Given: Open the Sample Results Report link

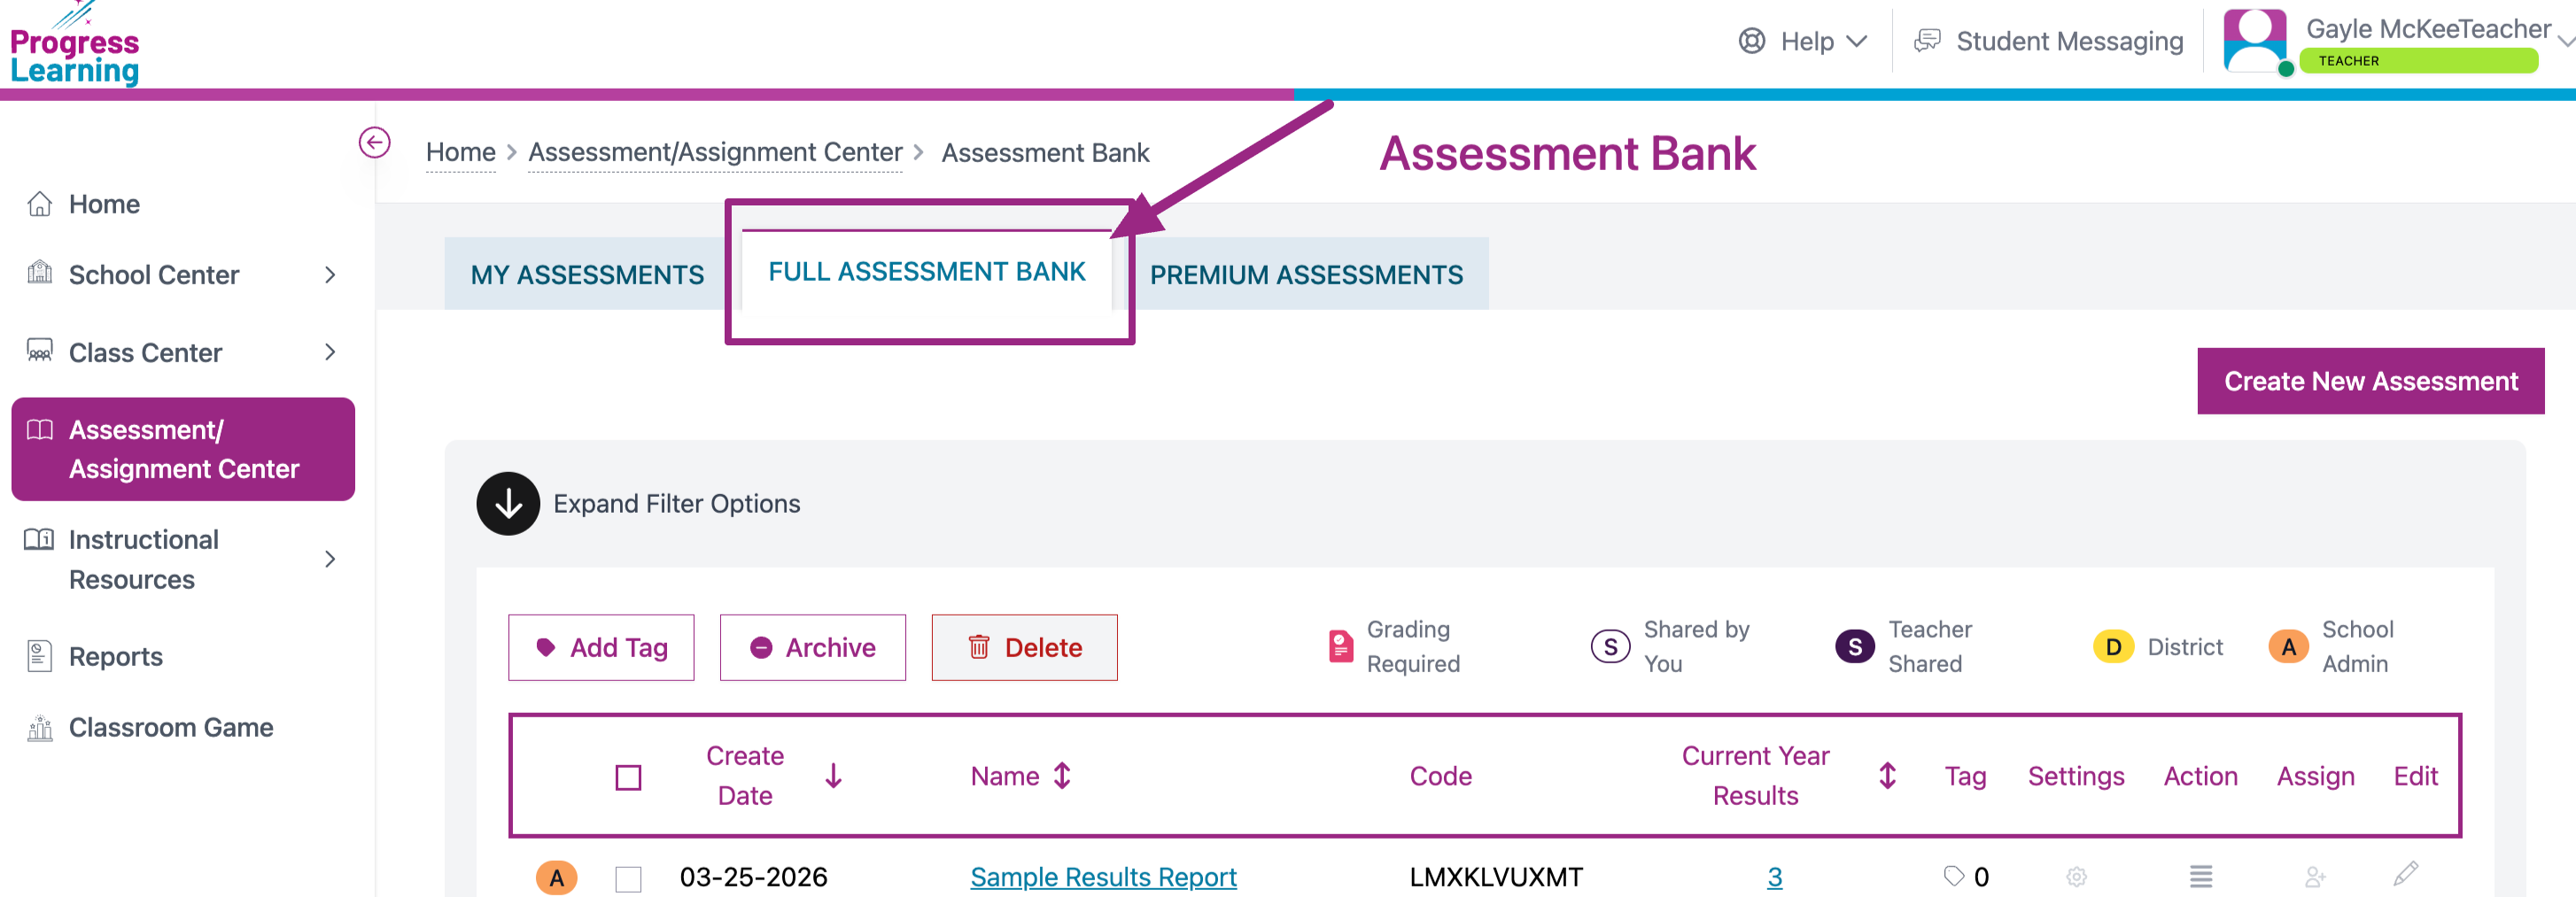Looking at the screenshot, I should tap(1103, 877).
